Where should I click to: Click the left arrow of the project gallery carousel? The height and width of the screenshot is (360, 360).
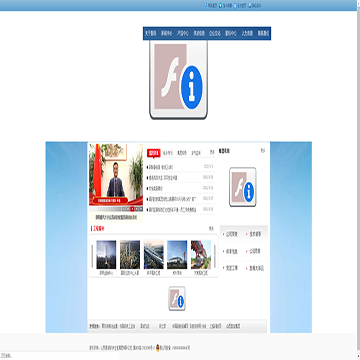92,256
